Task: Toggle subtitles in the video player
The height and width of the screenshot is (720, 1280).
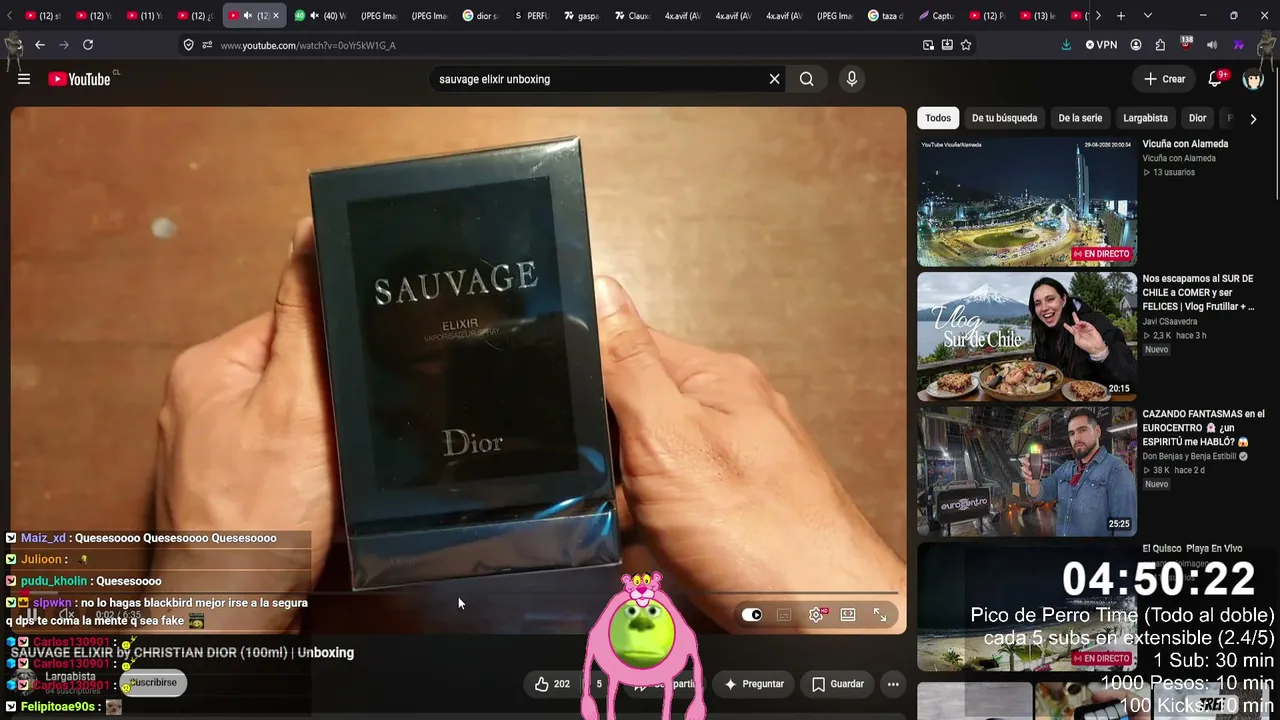Action: coord(784,615)
